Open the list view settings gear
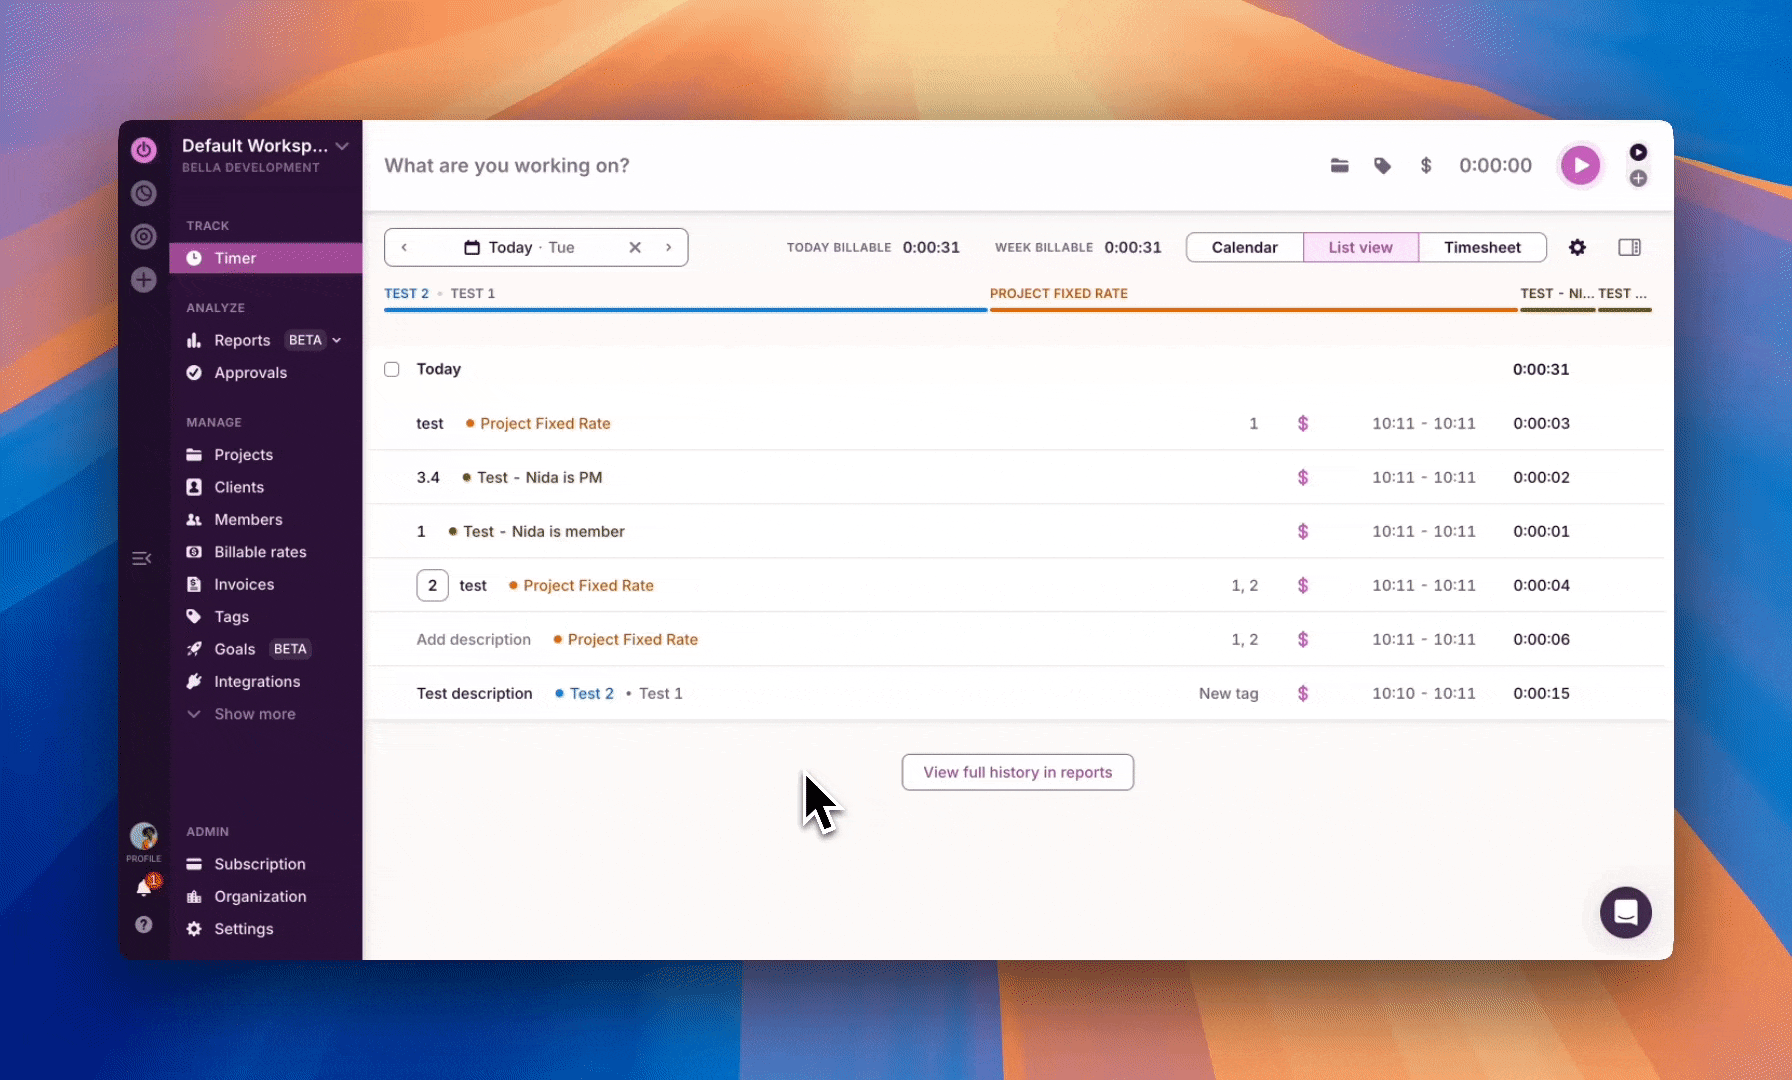Screen dimensions: 1792x1080 click(1577, 247)
